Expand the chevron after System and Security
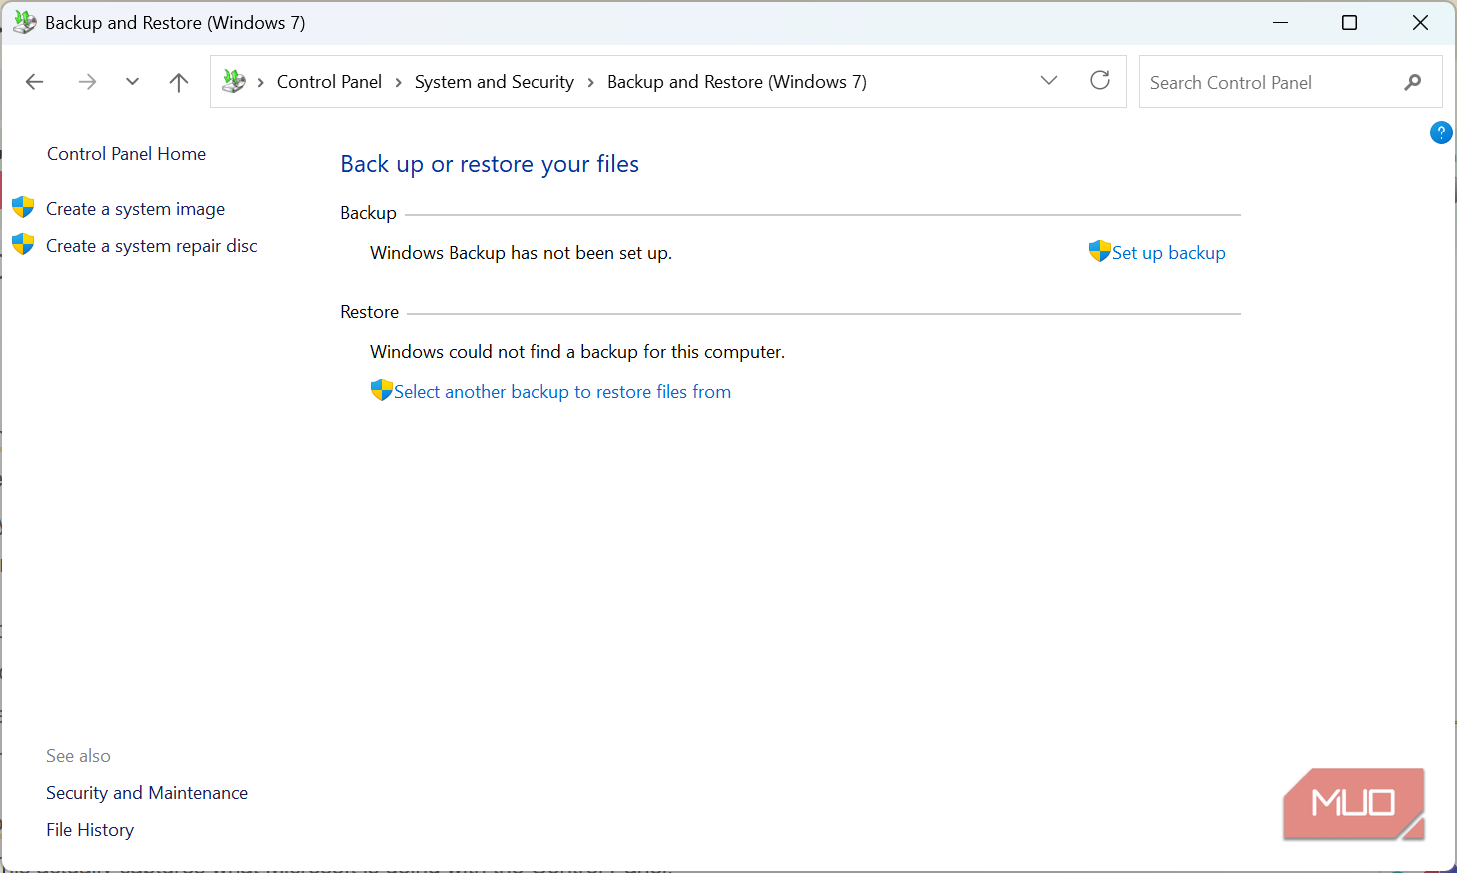The image size is (1457, 873). click(x=590, y=82)
